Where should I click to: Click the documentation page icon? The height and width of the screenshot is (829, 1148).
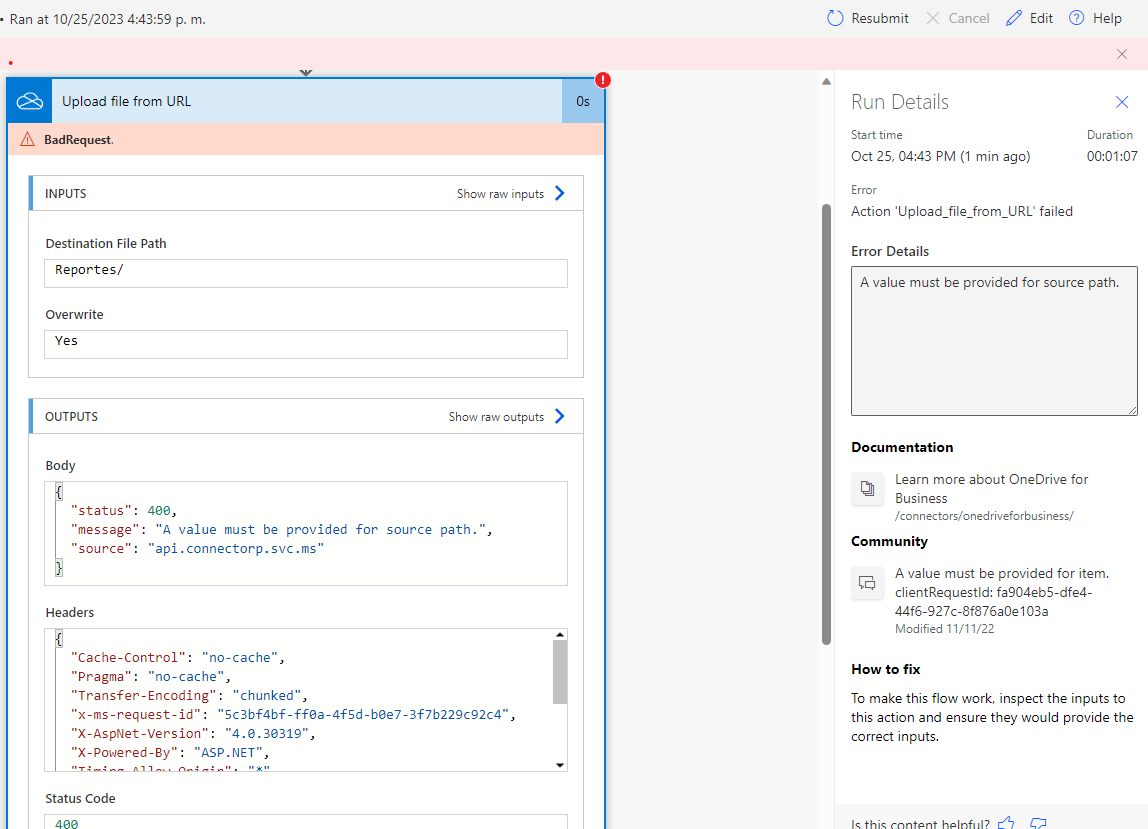[x=868, y=489]
